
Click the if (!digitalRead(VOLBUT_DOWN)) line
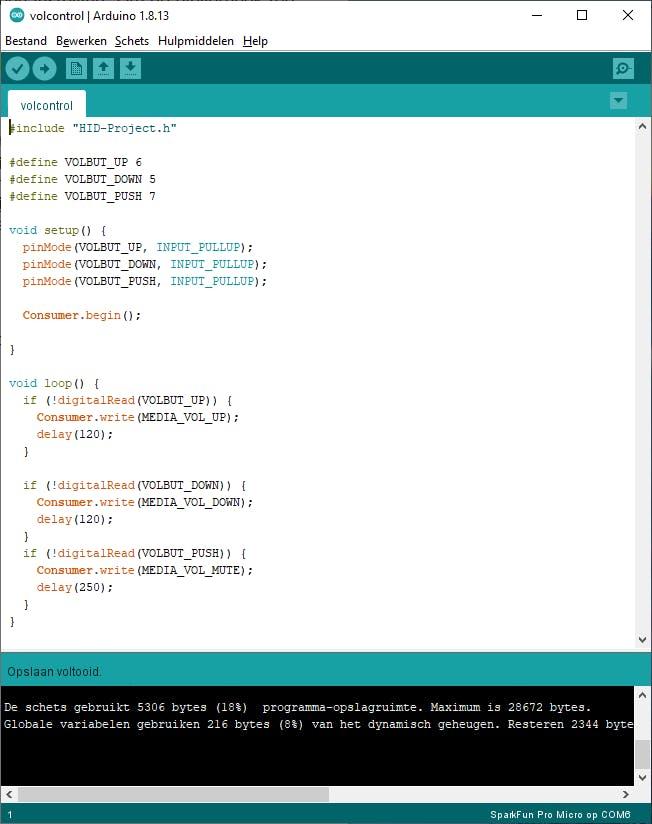(134, 485)
